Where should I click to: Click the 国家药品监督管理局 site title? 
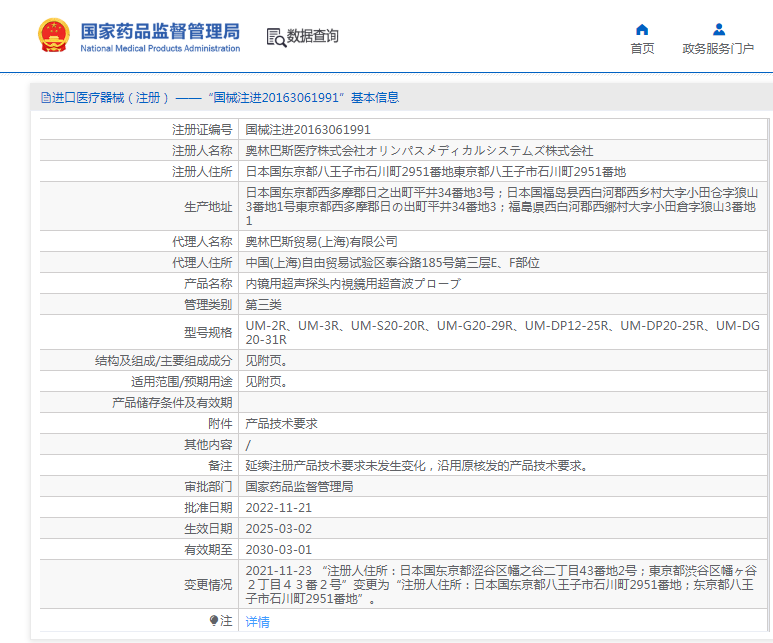(160, 31)
